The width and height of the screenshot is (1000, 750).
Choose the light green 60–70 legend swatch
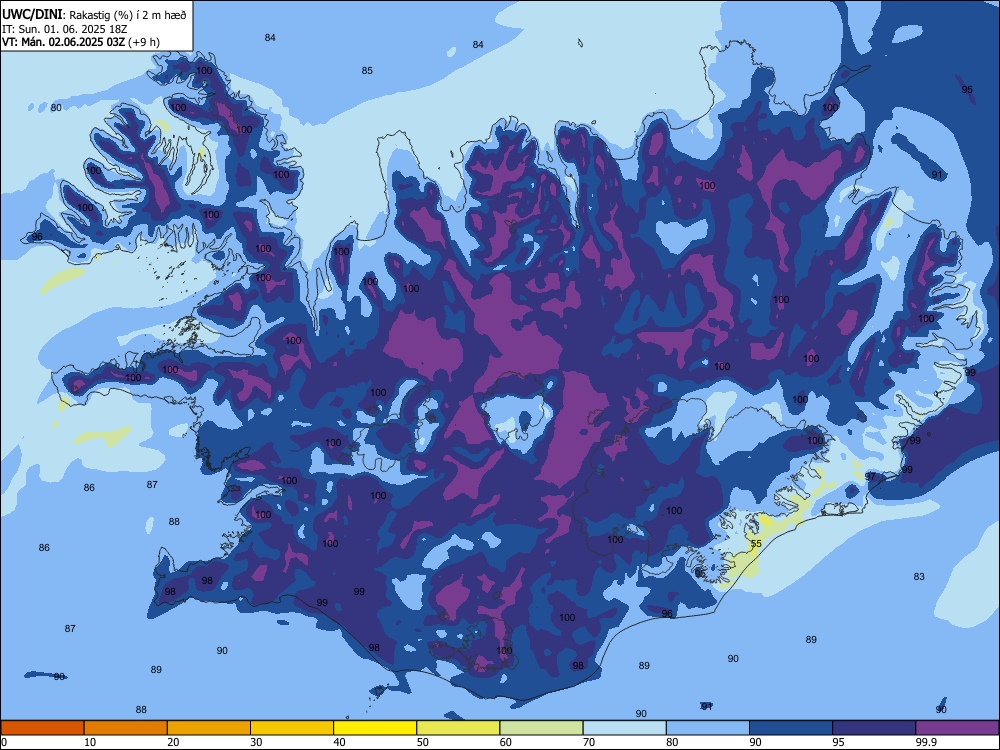[541, 728]
